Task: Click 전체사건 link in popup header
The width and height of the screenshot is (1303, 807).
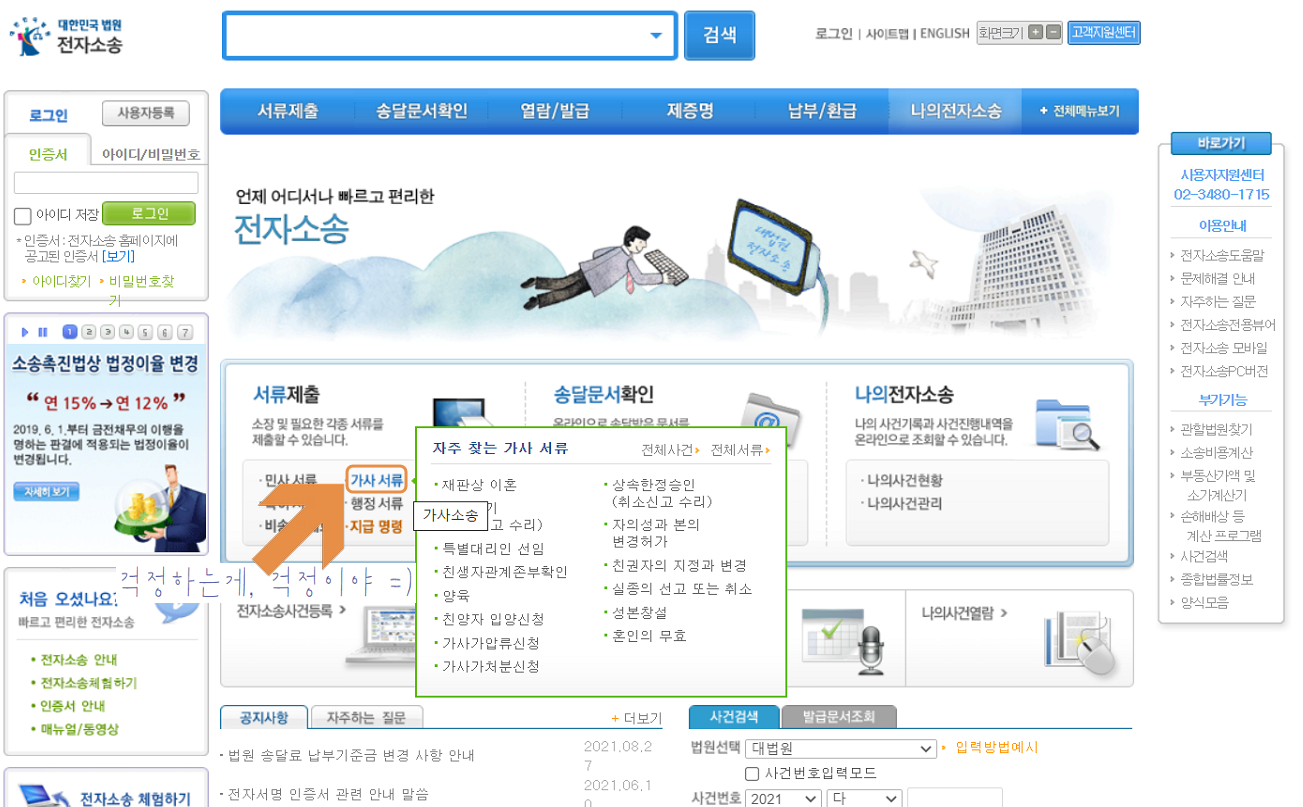Action: (x=667, y=450)
